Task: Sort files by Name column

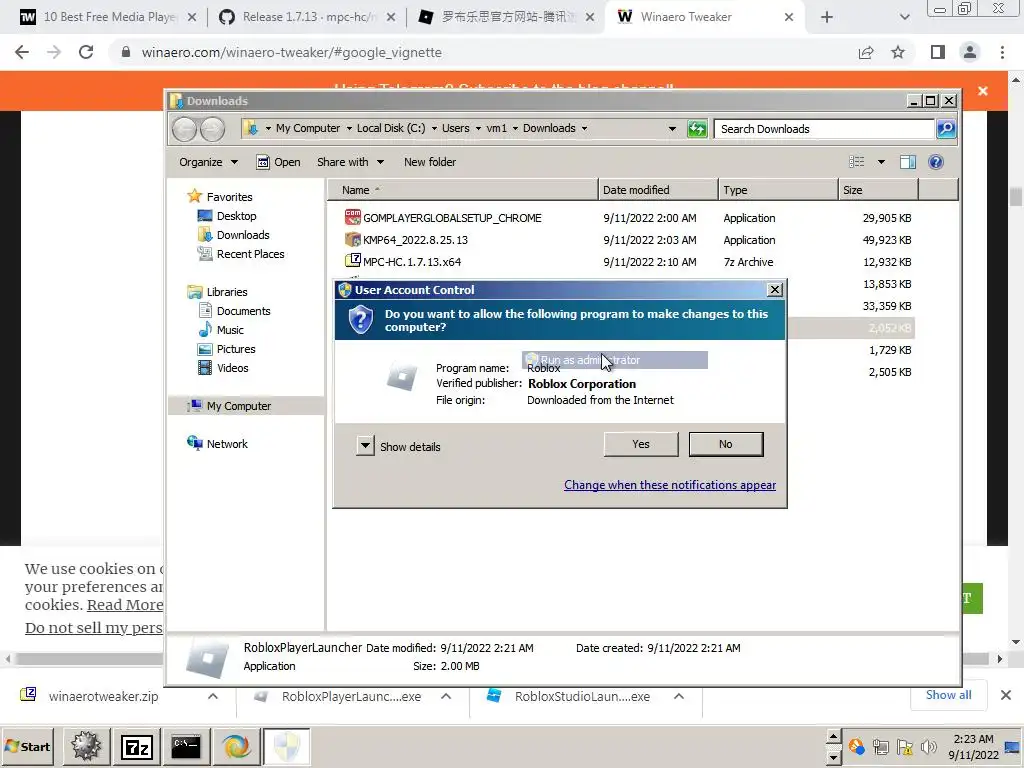Action: 462,190
